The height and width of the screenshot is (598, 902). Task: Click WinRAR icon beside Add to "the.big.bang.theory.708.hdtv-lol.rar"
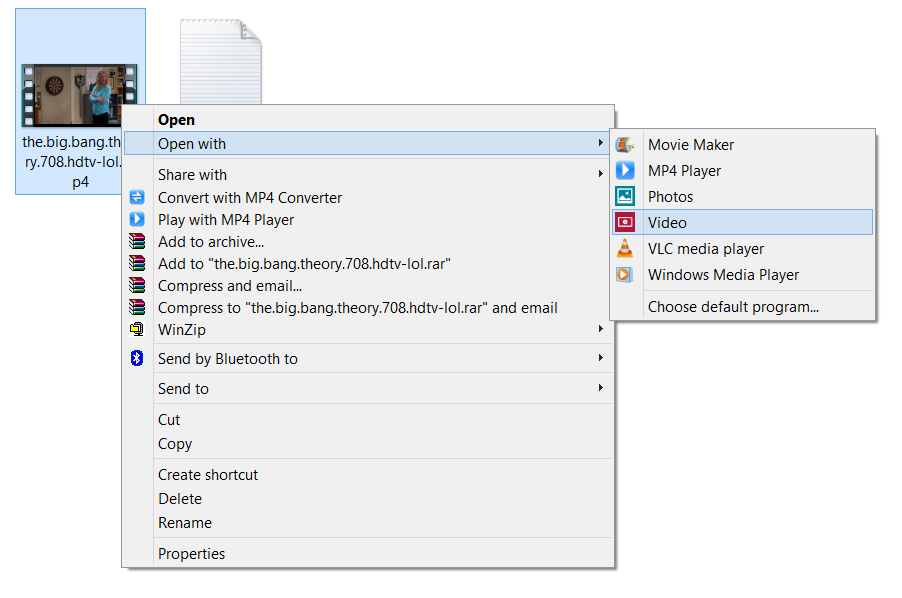click(137, 263)
